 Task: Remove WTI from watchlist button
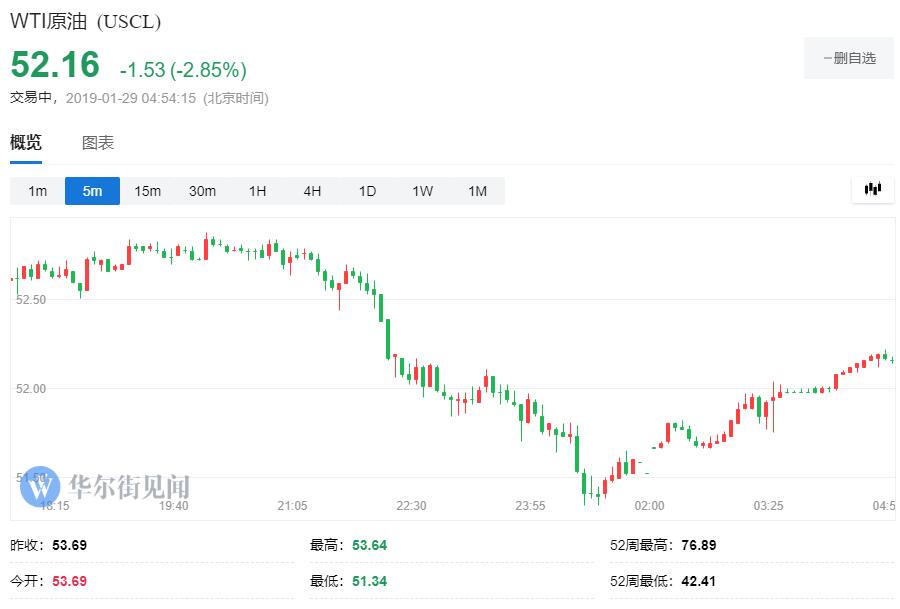point(848,58)
